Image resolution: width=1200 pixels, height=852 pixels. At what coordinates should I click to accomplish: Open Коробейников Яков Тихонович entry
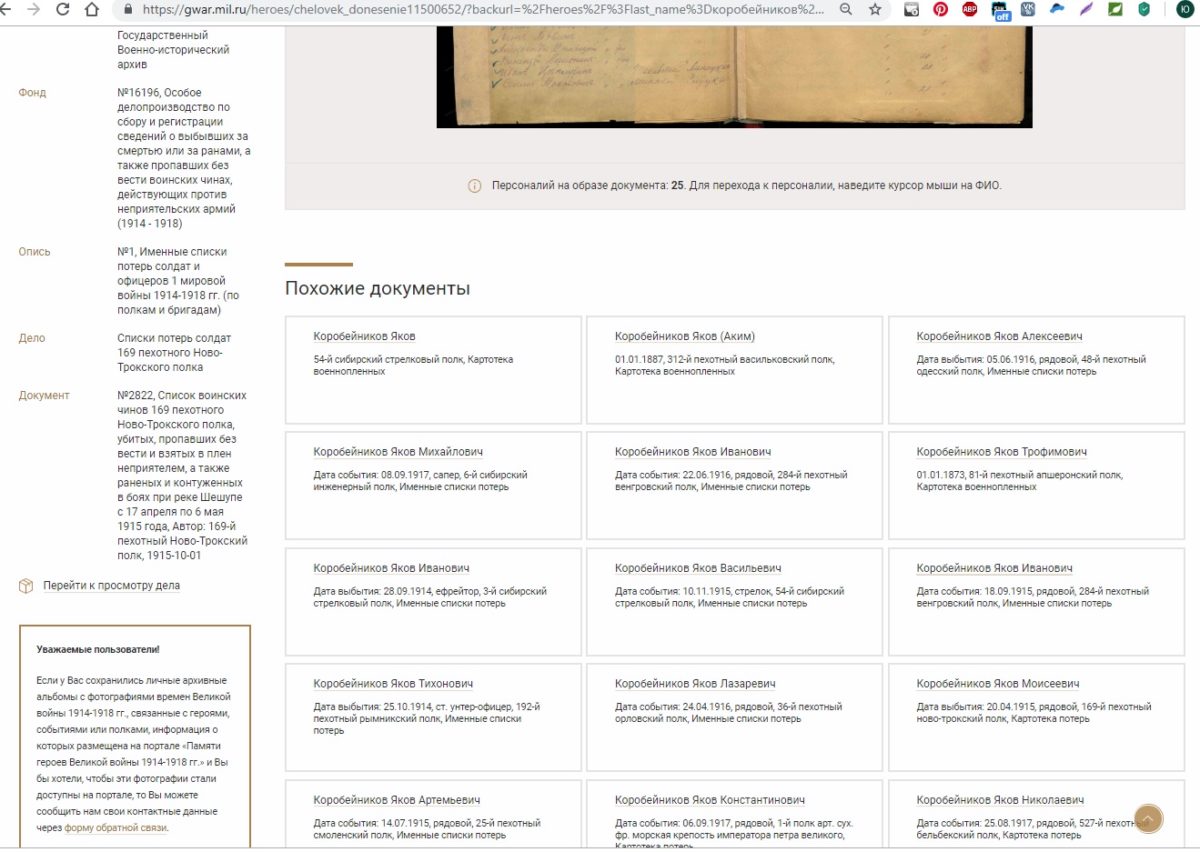pyautogui.click(x=393, y=684)
